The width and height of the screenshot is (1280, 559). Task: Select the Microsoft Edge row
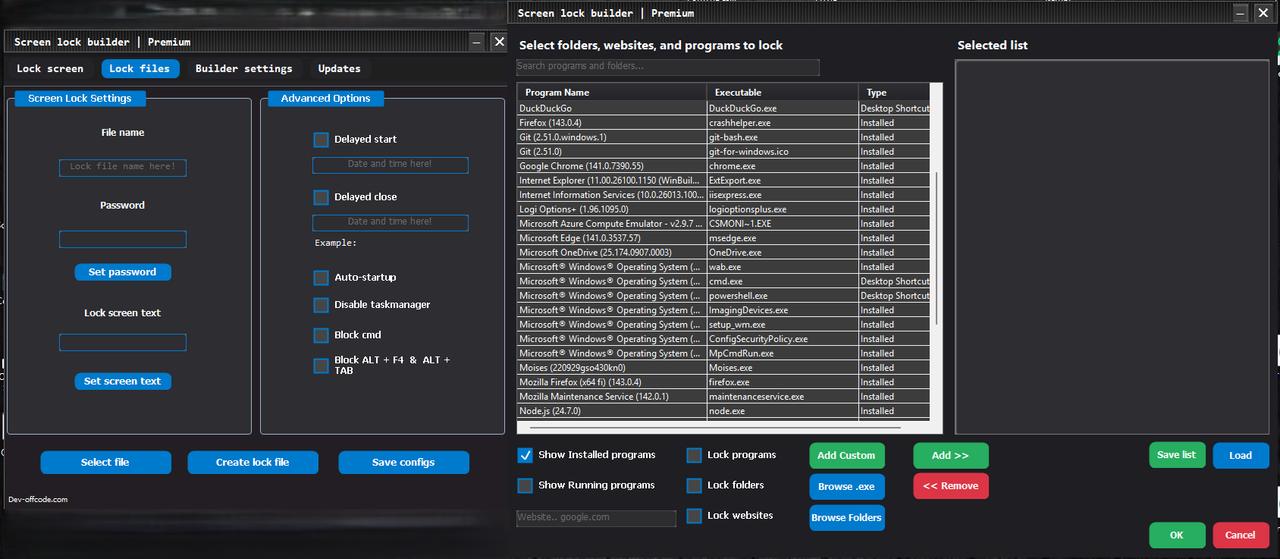(x=723, y=238)
